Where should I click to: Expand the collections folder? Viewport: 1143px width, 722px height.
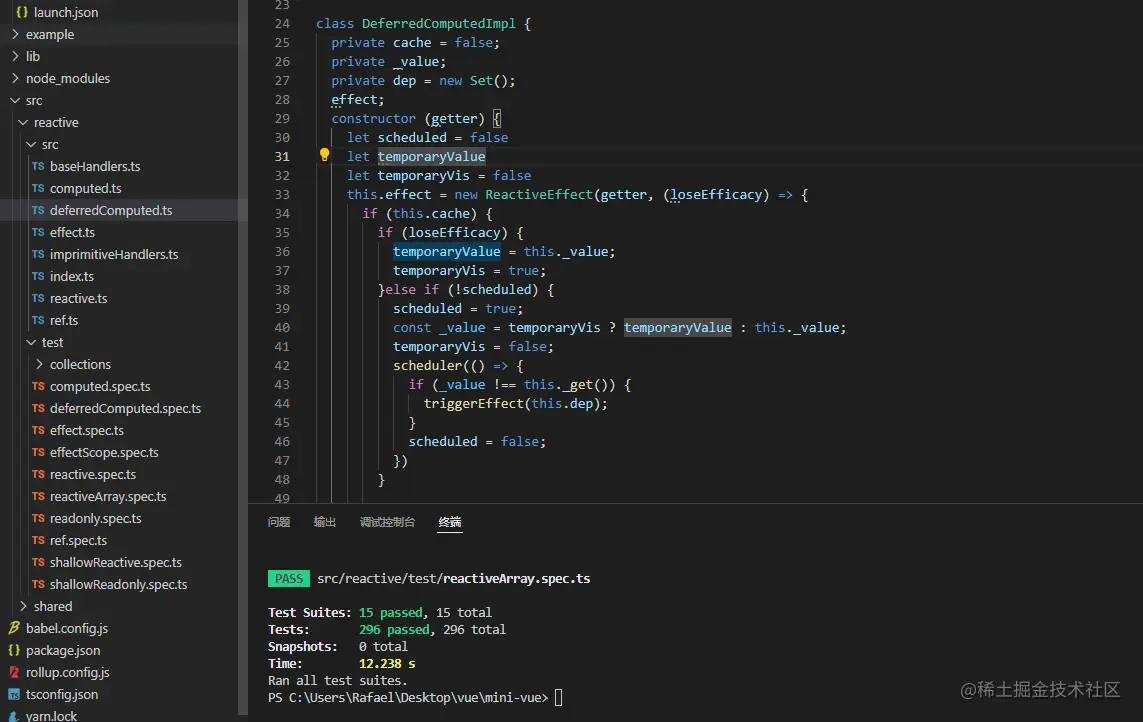pos(39,364)
